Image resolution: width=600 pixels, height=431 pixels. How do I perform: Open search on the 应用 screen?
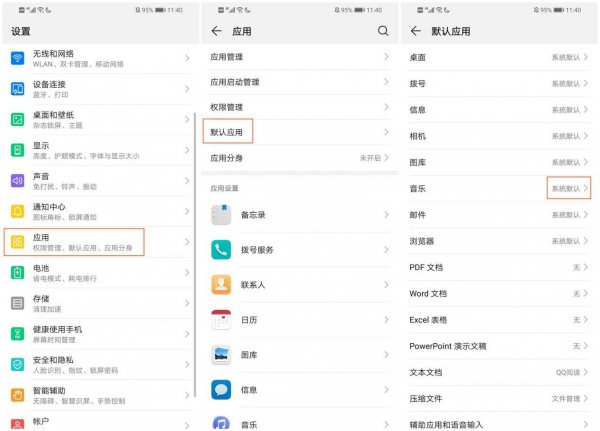383,31
